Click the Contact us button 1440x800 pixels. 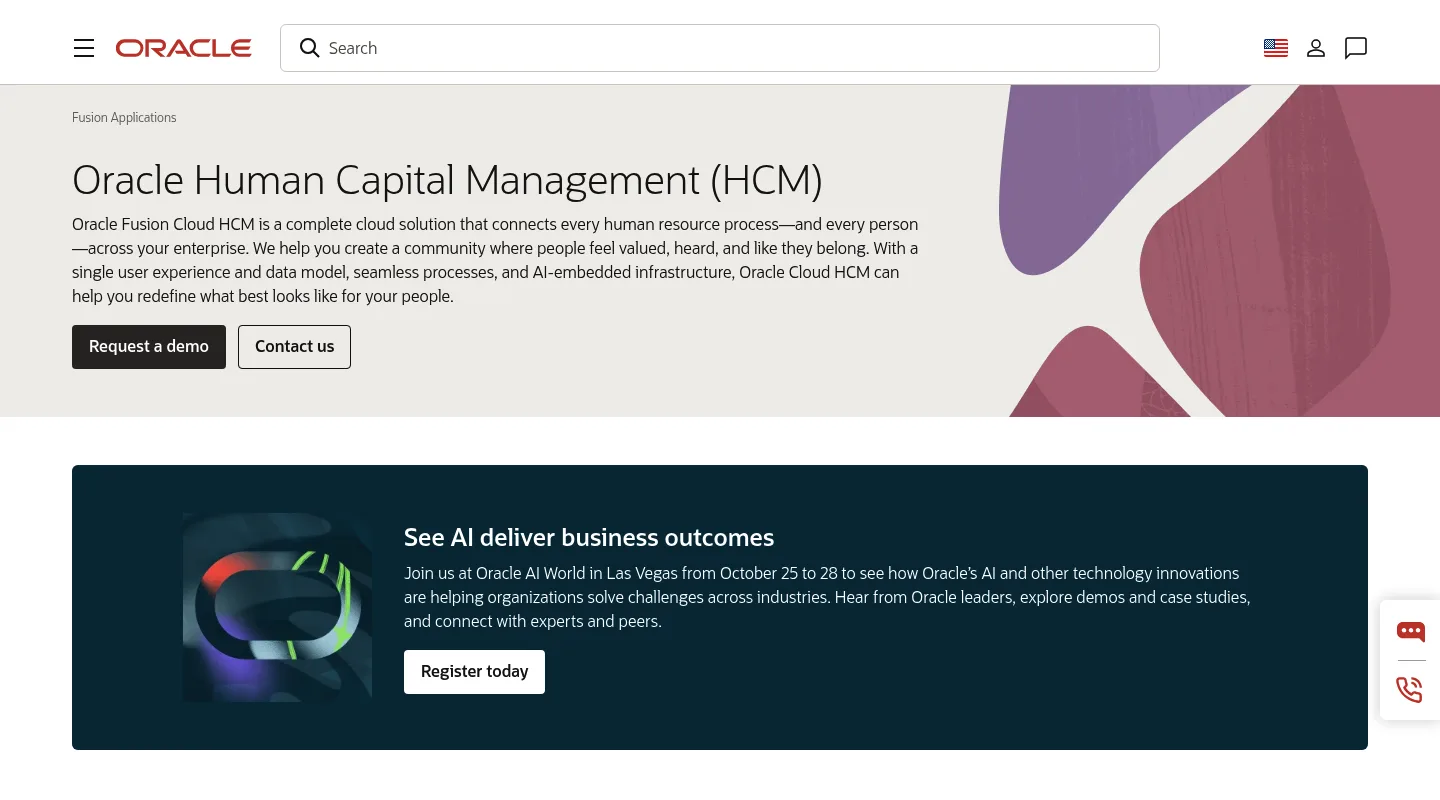[x=294, y=347]
